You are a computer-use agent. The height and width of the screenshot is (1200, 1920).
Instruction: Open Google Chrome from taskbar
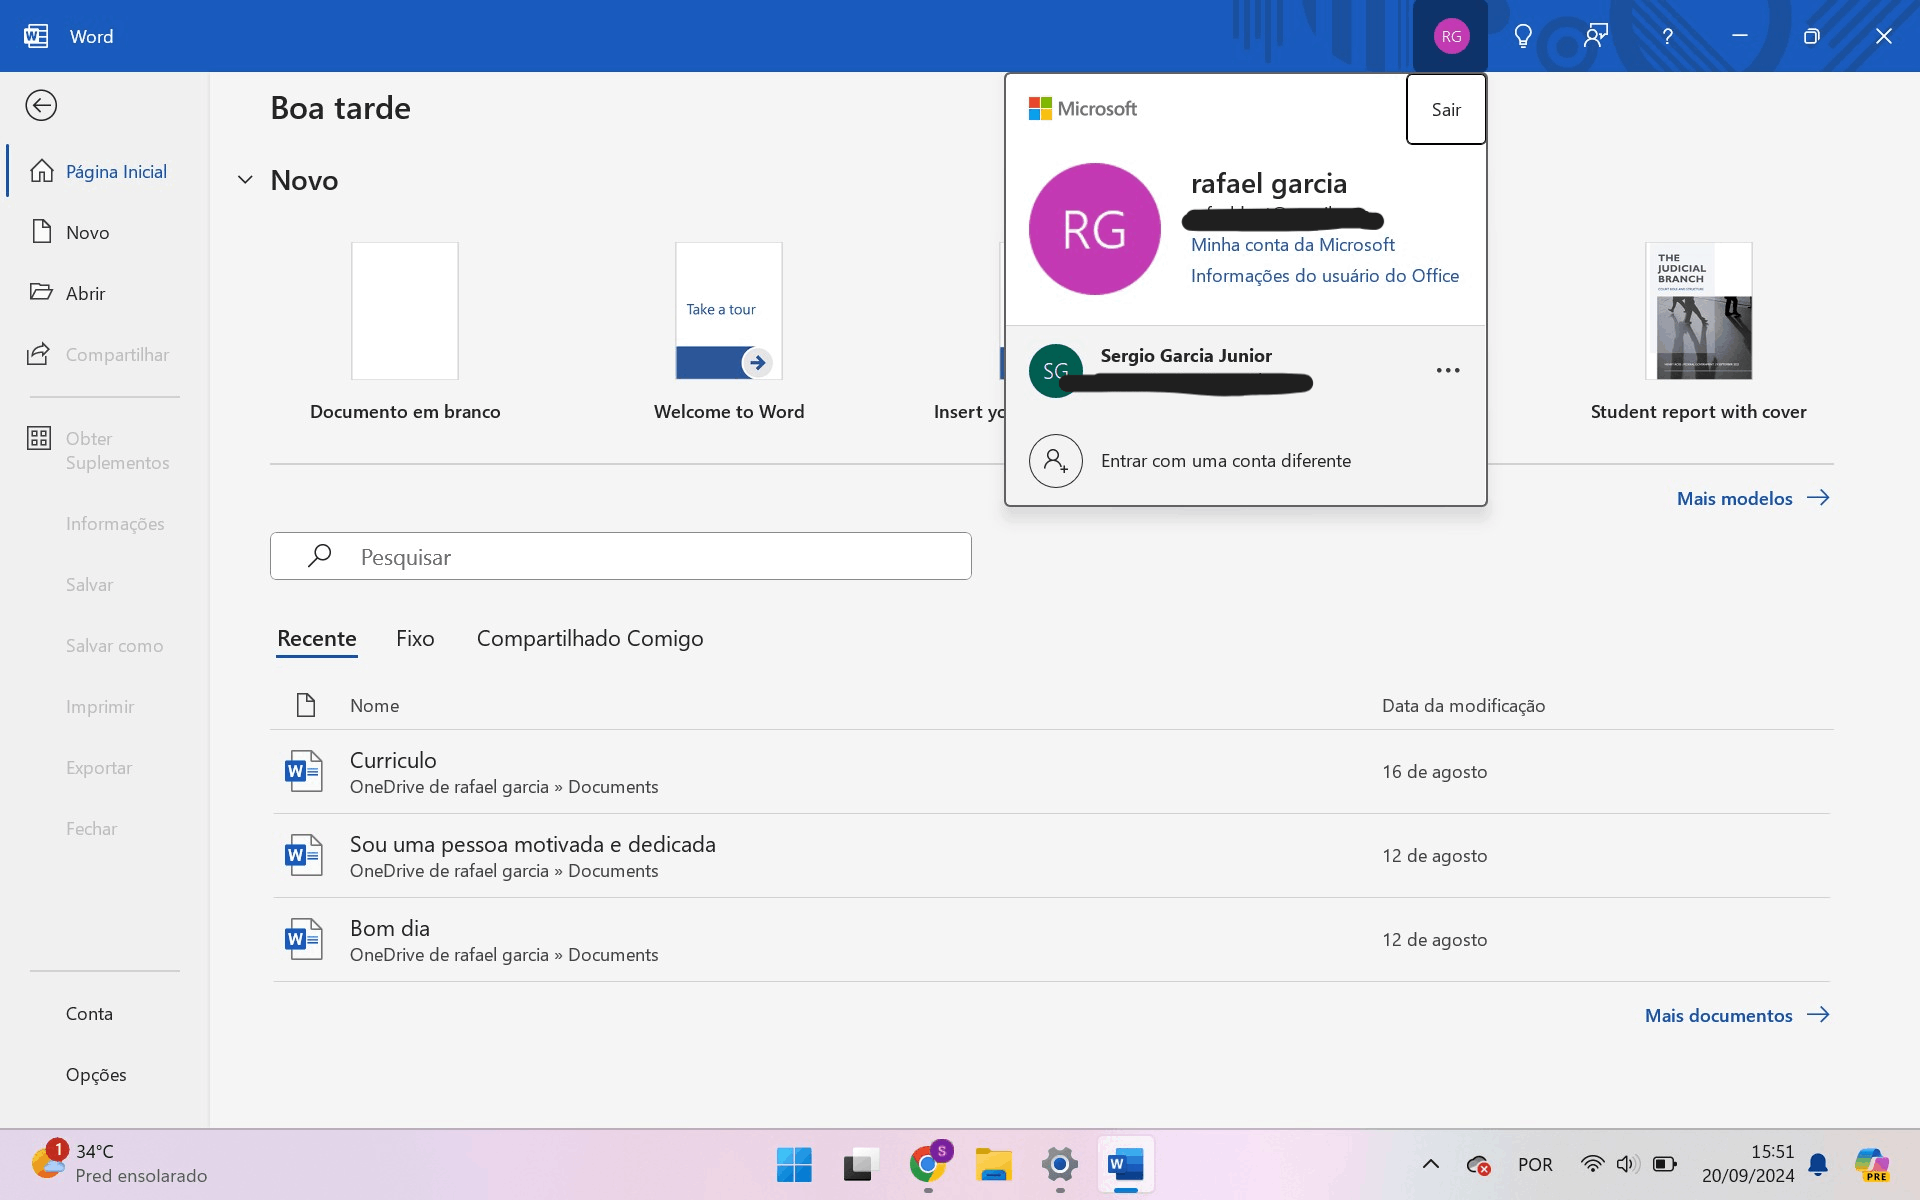click(x=928, y=1164)
